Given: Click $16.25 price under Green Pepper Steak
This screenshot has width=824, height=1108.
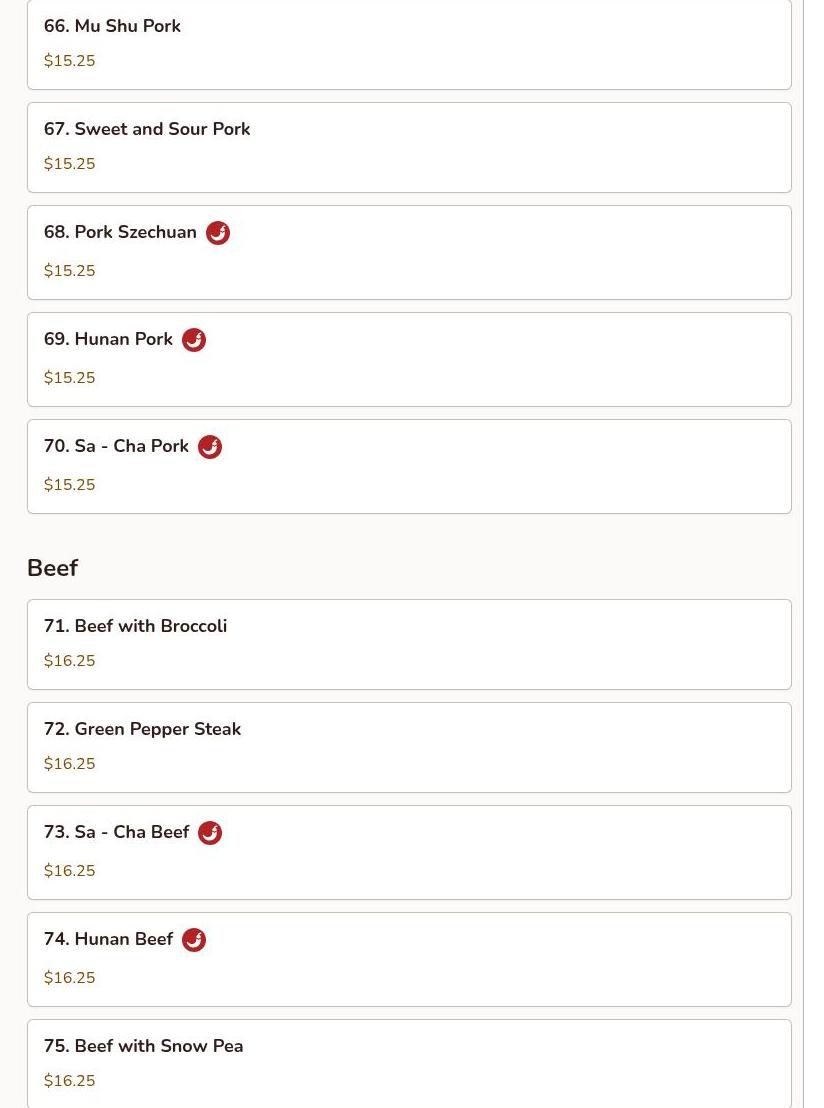Looking at the screenshot, I should (70, 764).
